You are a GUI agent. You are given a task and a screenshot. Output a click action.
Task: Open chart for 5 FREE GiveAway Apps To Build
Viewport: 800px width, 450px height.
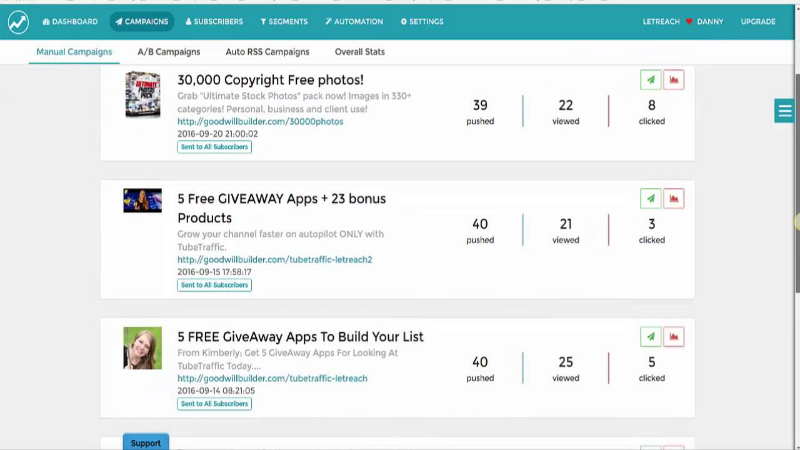[x=674, y=336]
